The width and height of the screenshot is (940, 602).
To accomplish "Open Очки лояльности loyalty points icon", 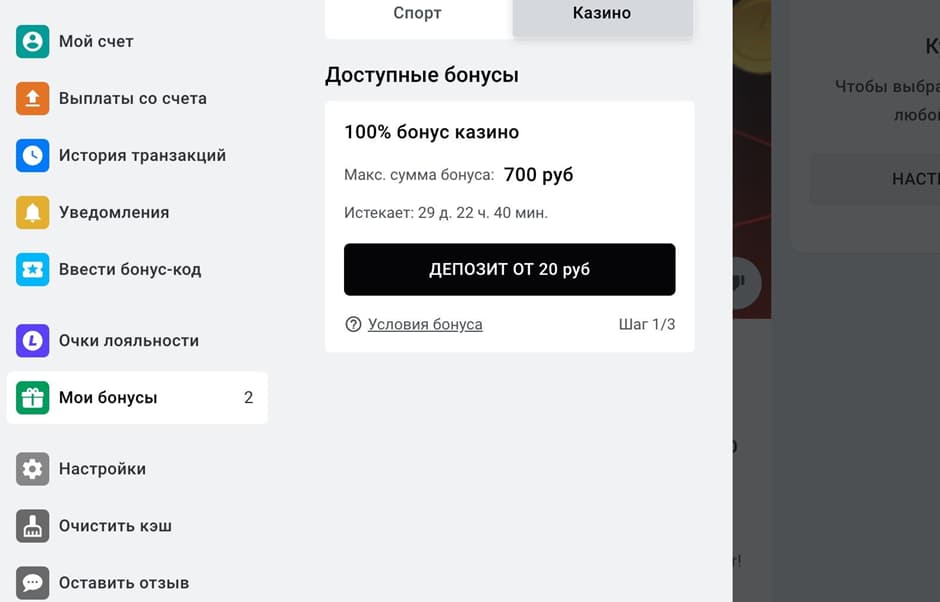I will pyautogui.click(x=31, y=340).
